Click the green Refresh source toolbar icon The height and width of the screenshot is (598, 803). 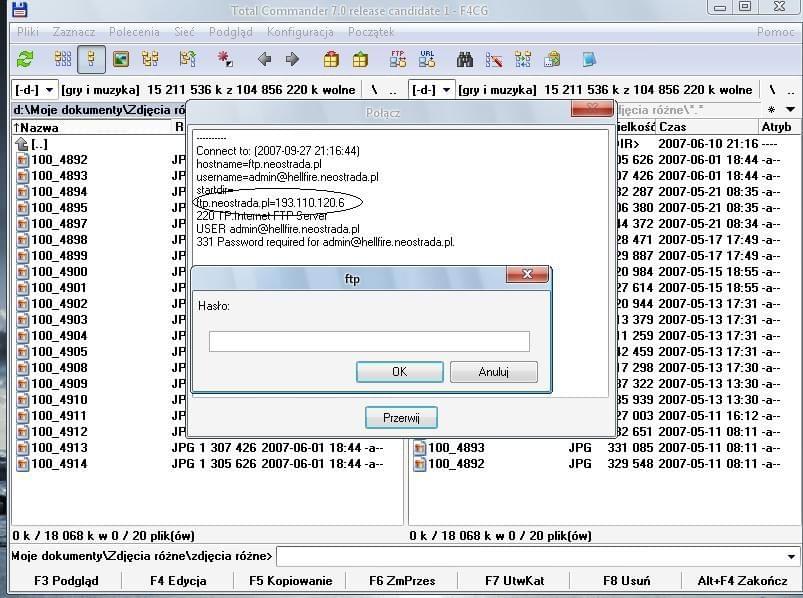tap(25, 59)
